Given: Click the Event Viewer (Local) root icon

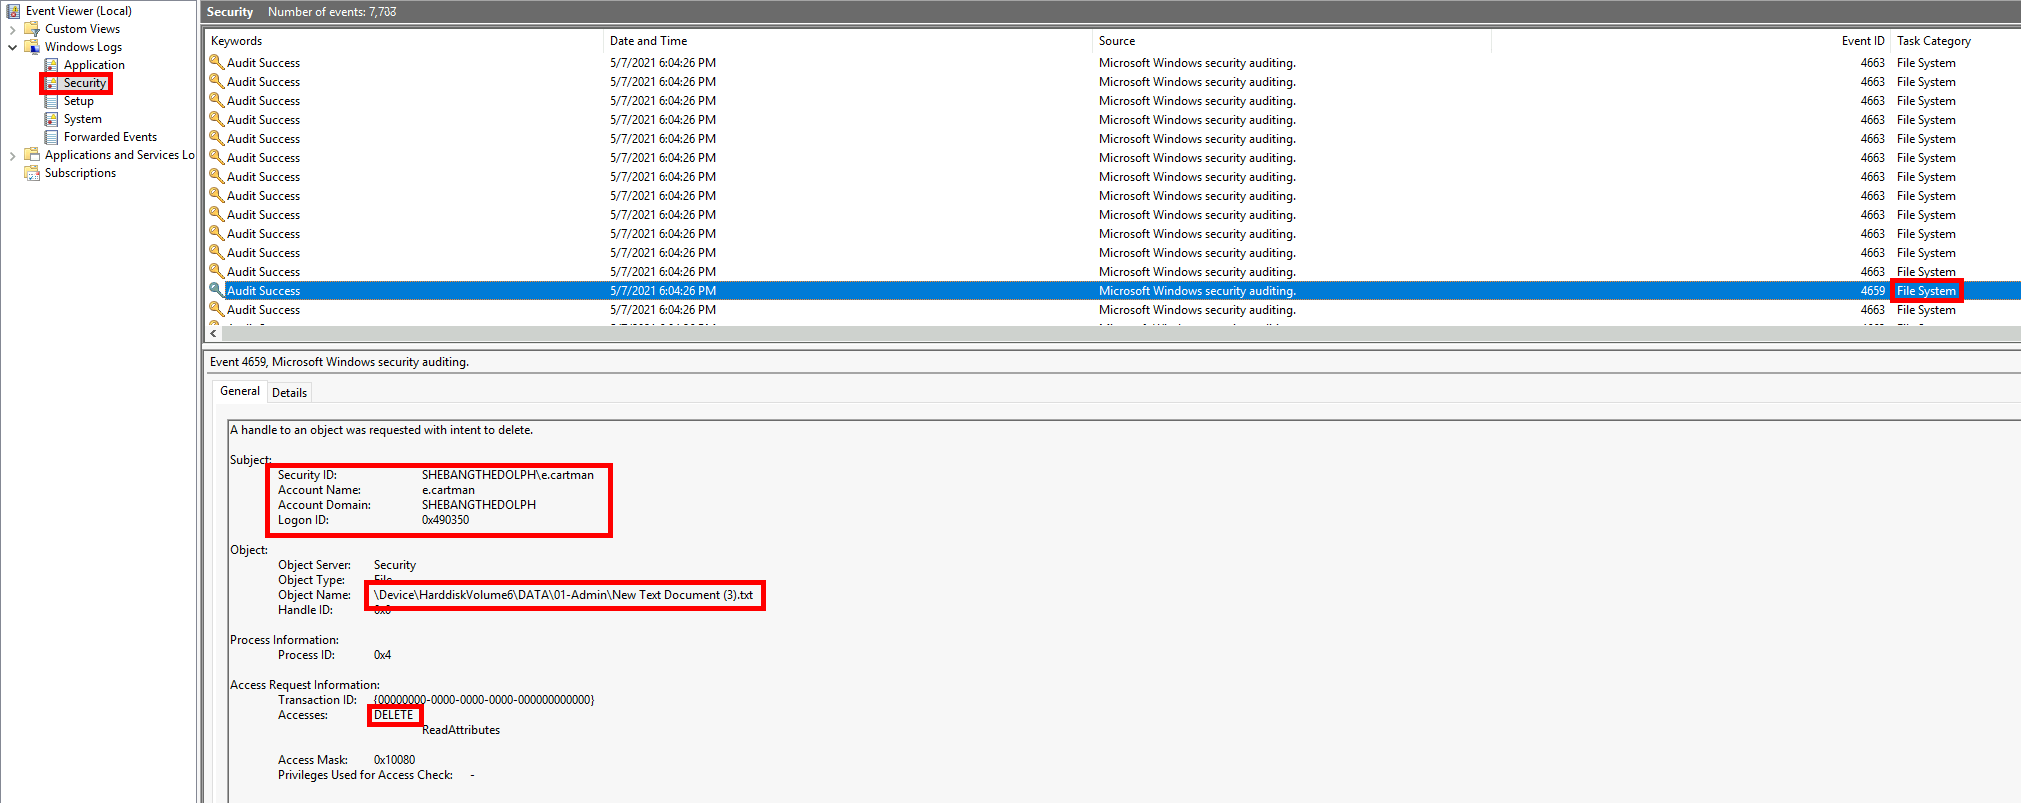Looking at the screenshot, I should (x=13, y=11).
